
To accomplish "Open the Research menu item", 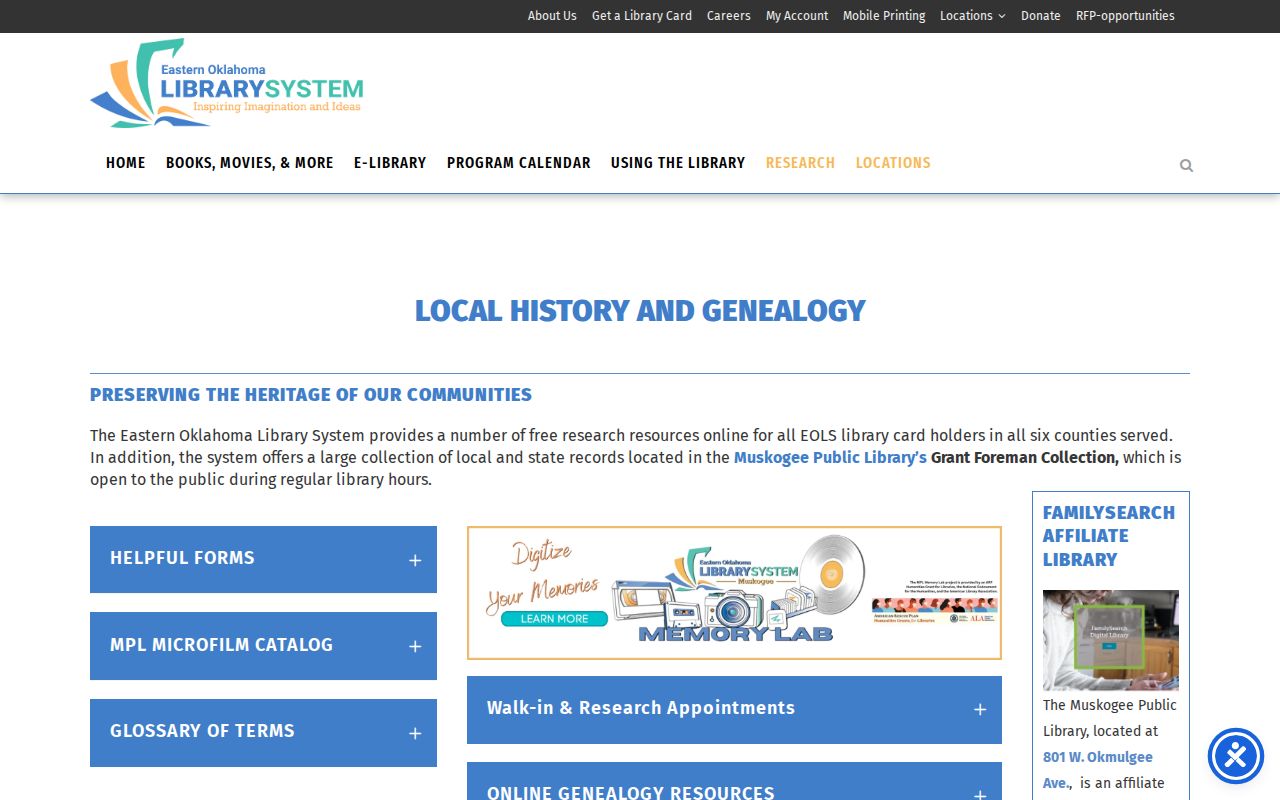I will [x=800, y=163].
